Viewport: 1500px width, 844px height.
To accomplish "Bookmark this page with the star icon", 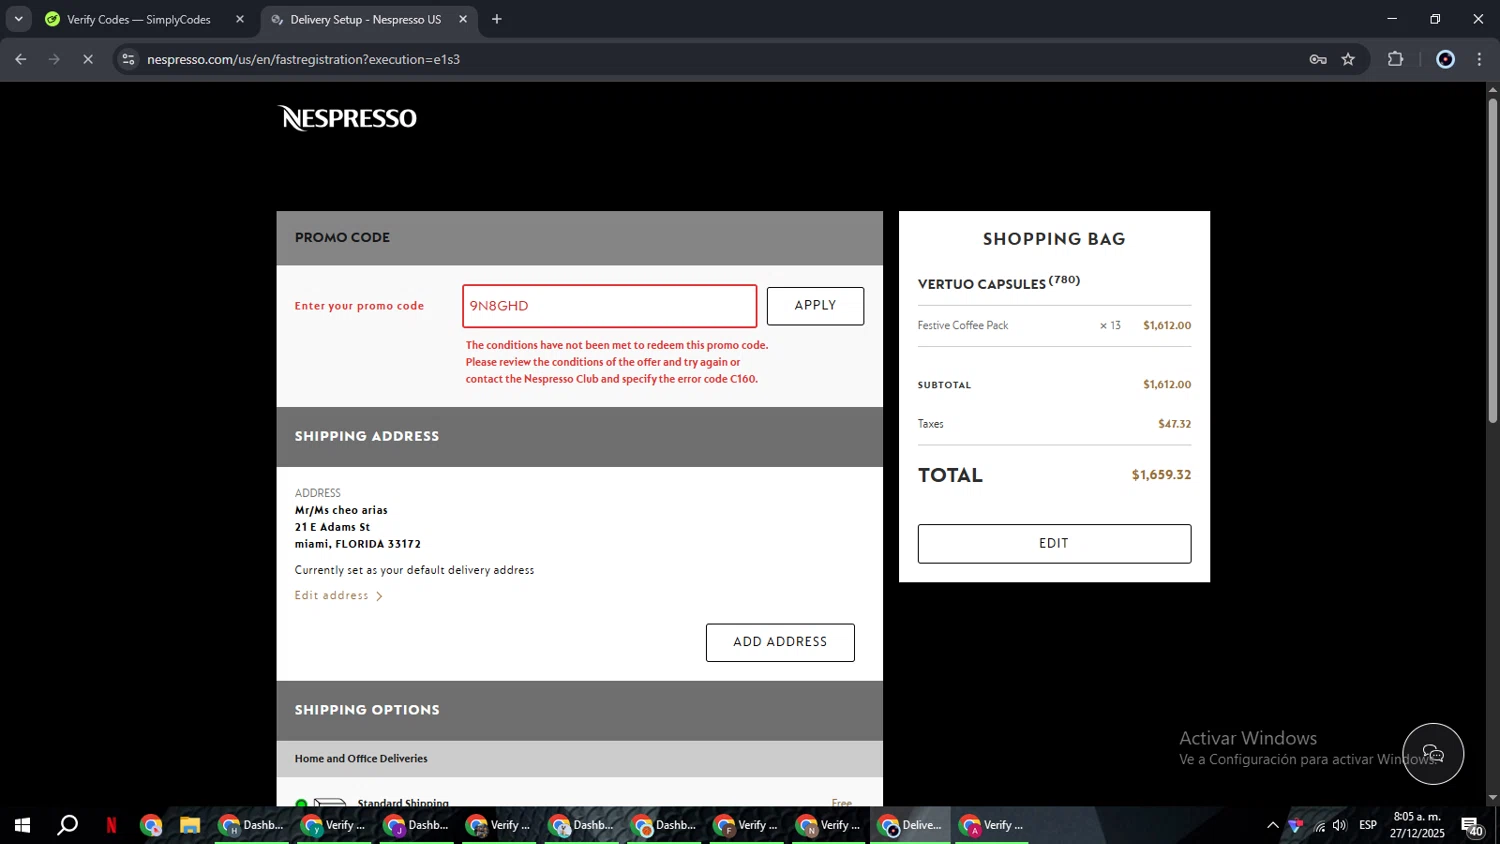I will [1348, 59].
